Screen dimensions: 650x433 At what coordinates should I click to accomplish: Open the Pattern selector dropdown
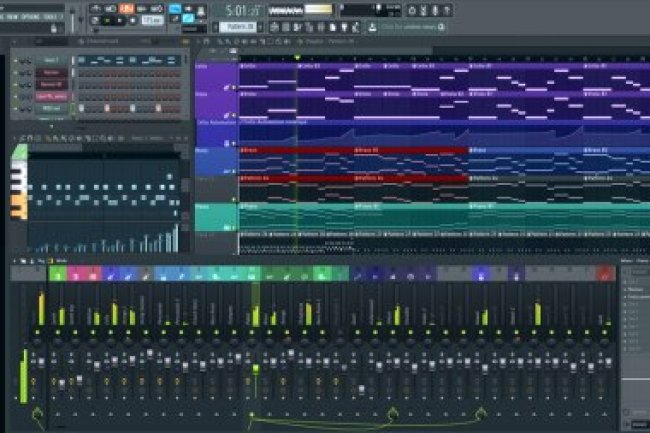tap(238, 27)
